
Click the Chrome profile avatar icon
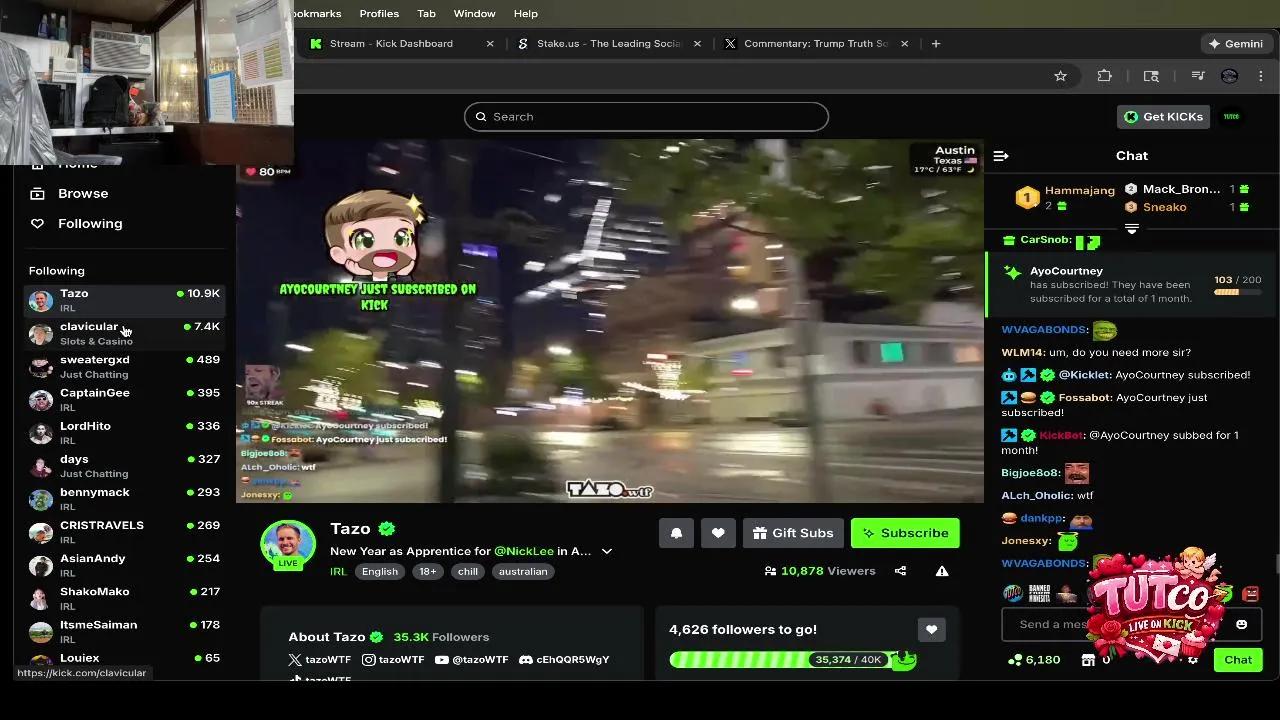(1229, 76)
